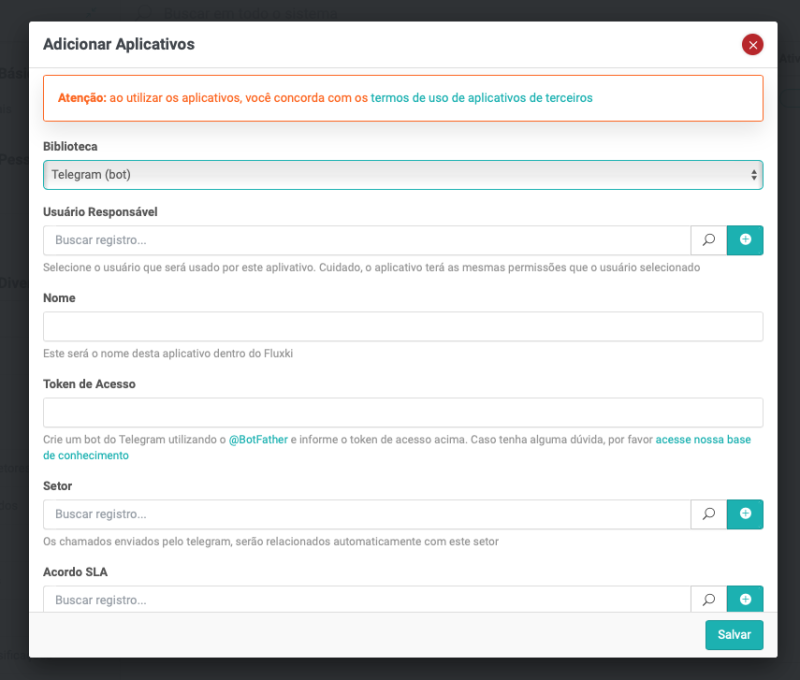Click magnifier icon in Acordo SLA row
Screen dimensions: 800x680
pos(708,600)
